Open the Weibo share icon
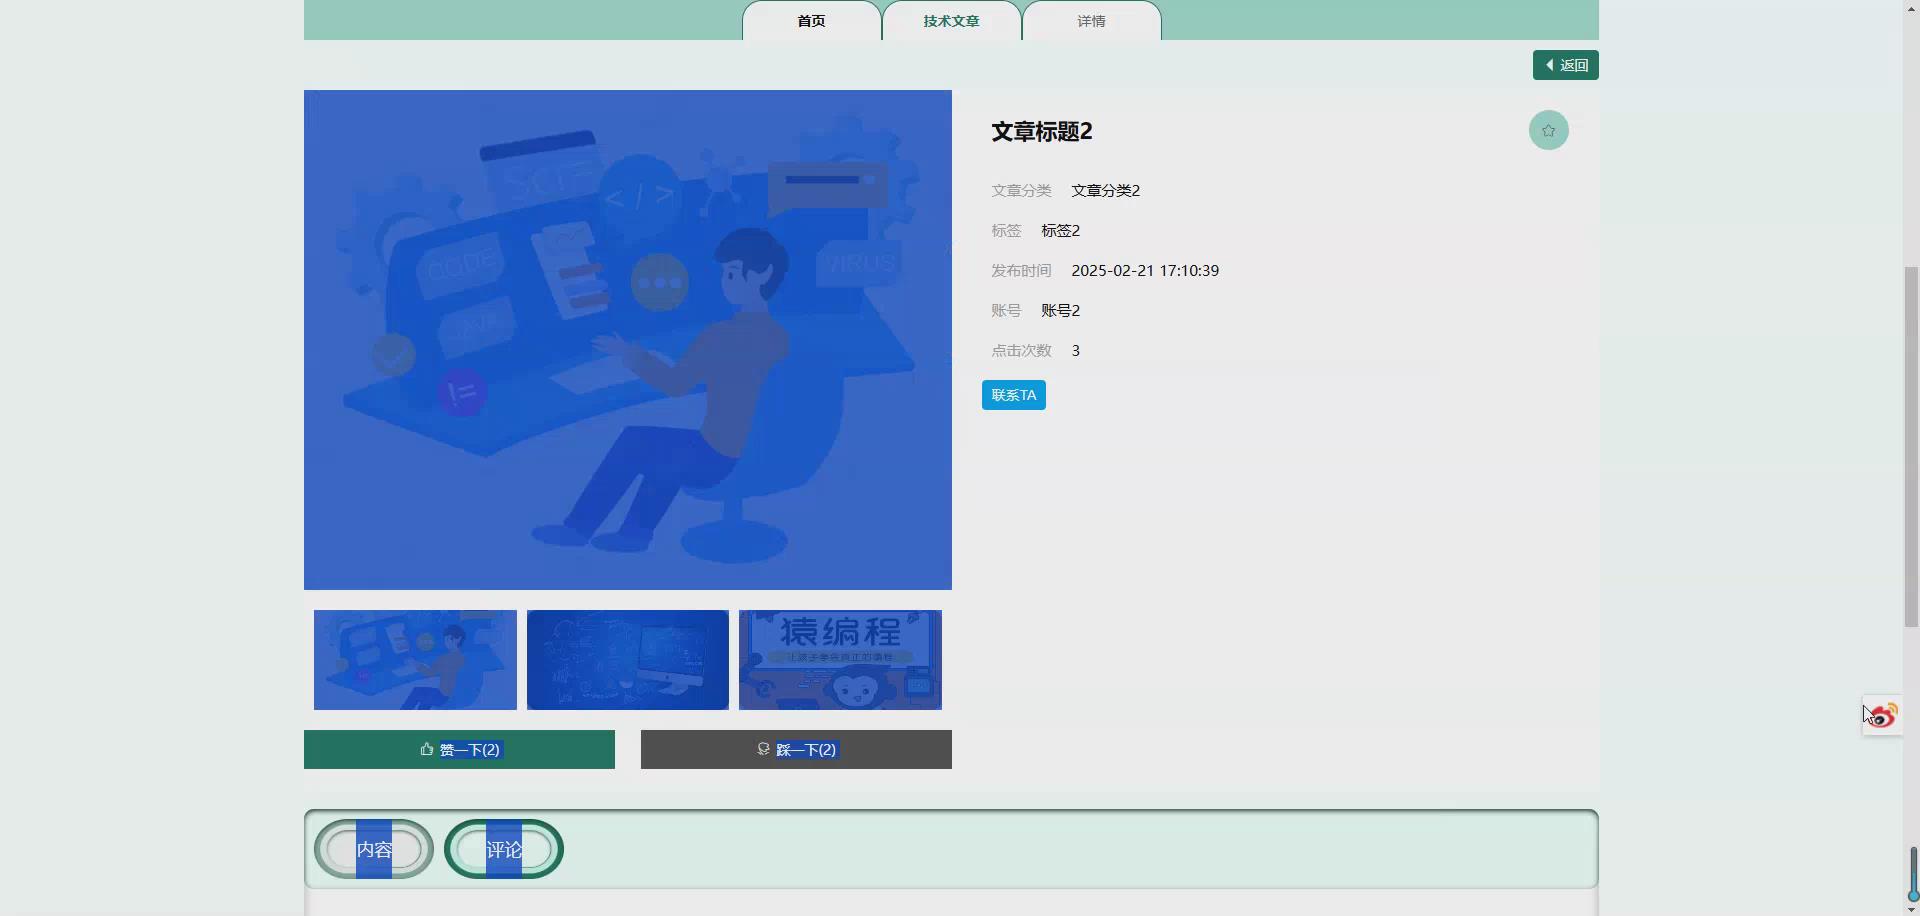Viewport: 1920px width, 916px height. tap(1882, 716)
